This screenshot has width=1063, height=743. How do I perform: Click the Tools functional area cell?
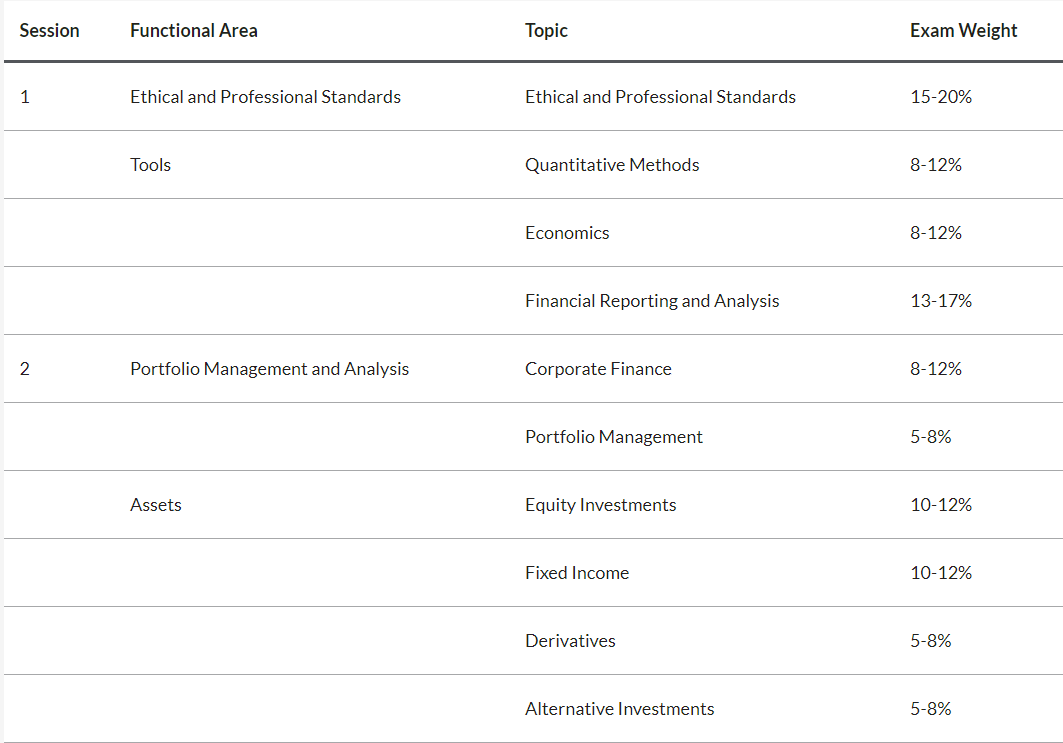click(x=150, y=165)
